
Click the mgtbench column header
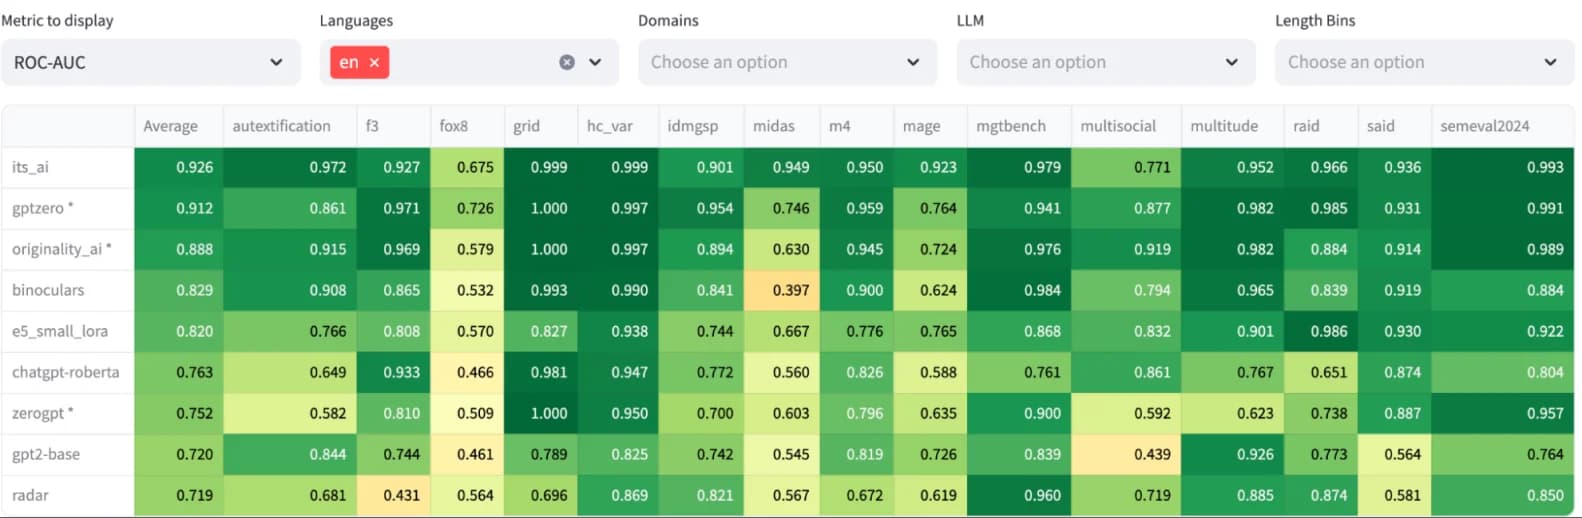coord(1011,126)
